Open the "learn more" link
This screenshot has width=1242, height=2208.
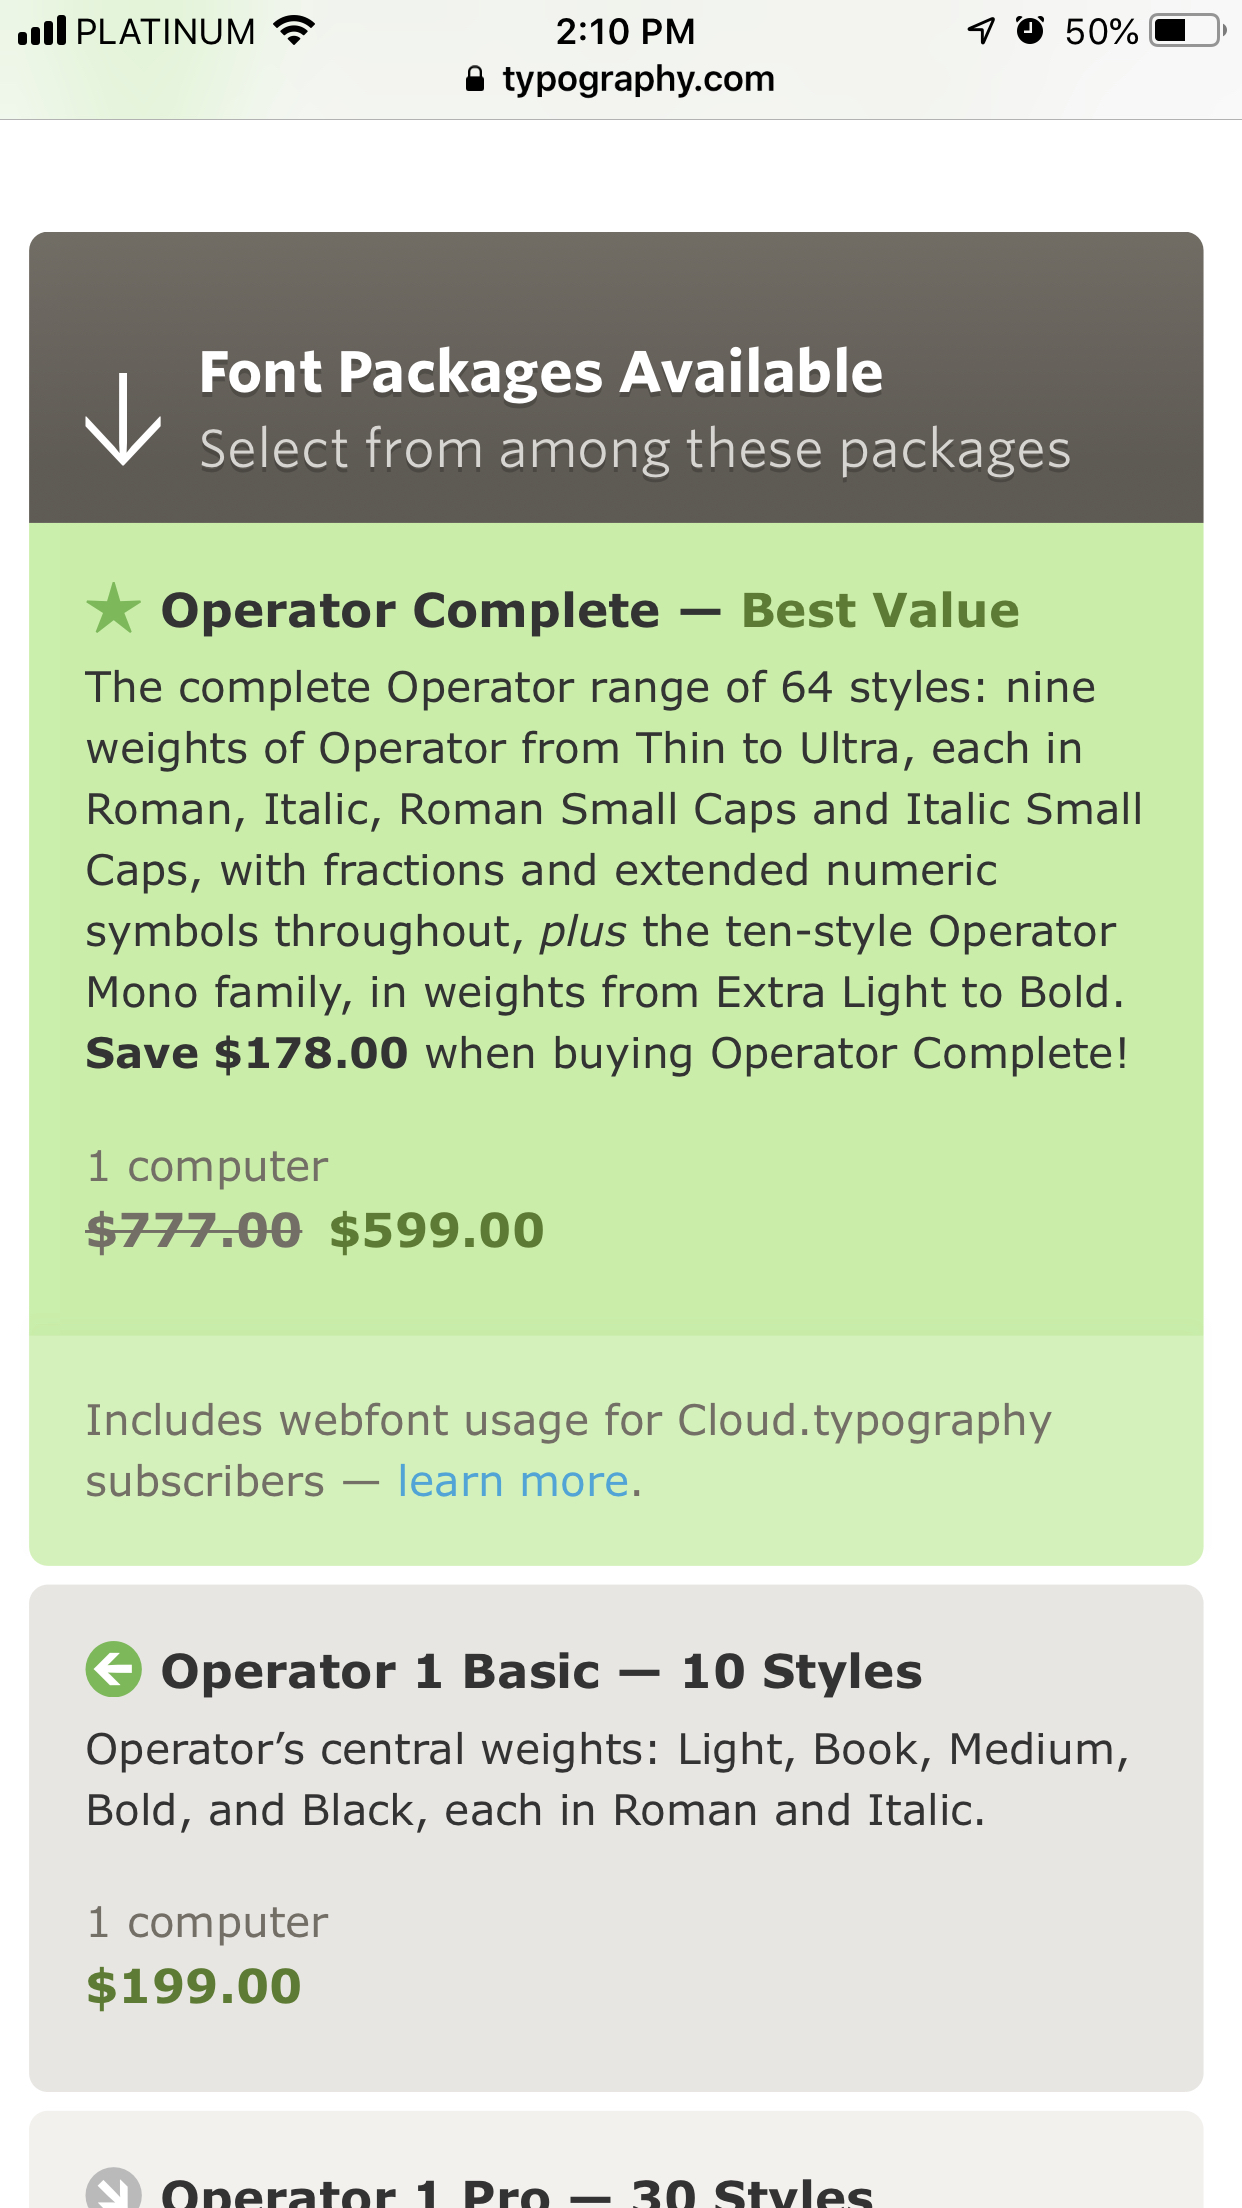[514, 1481]
